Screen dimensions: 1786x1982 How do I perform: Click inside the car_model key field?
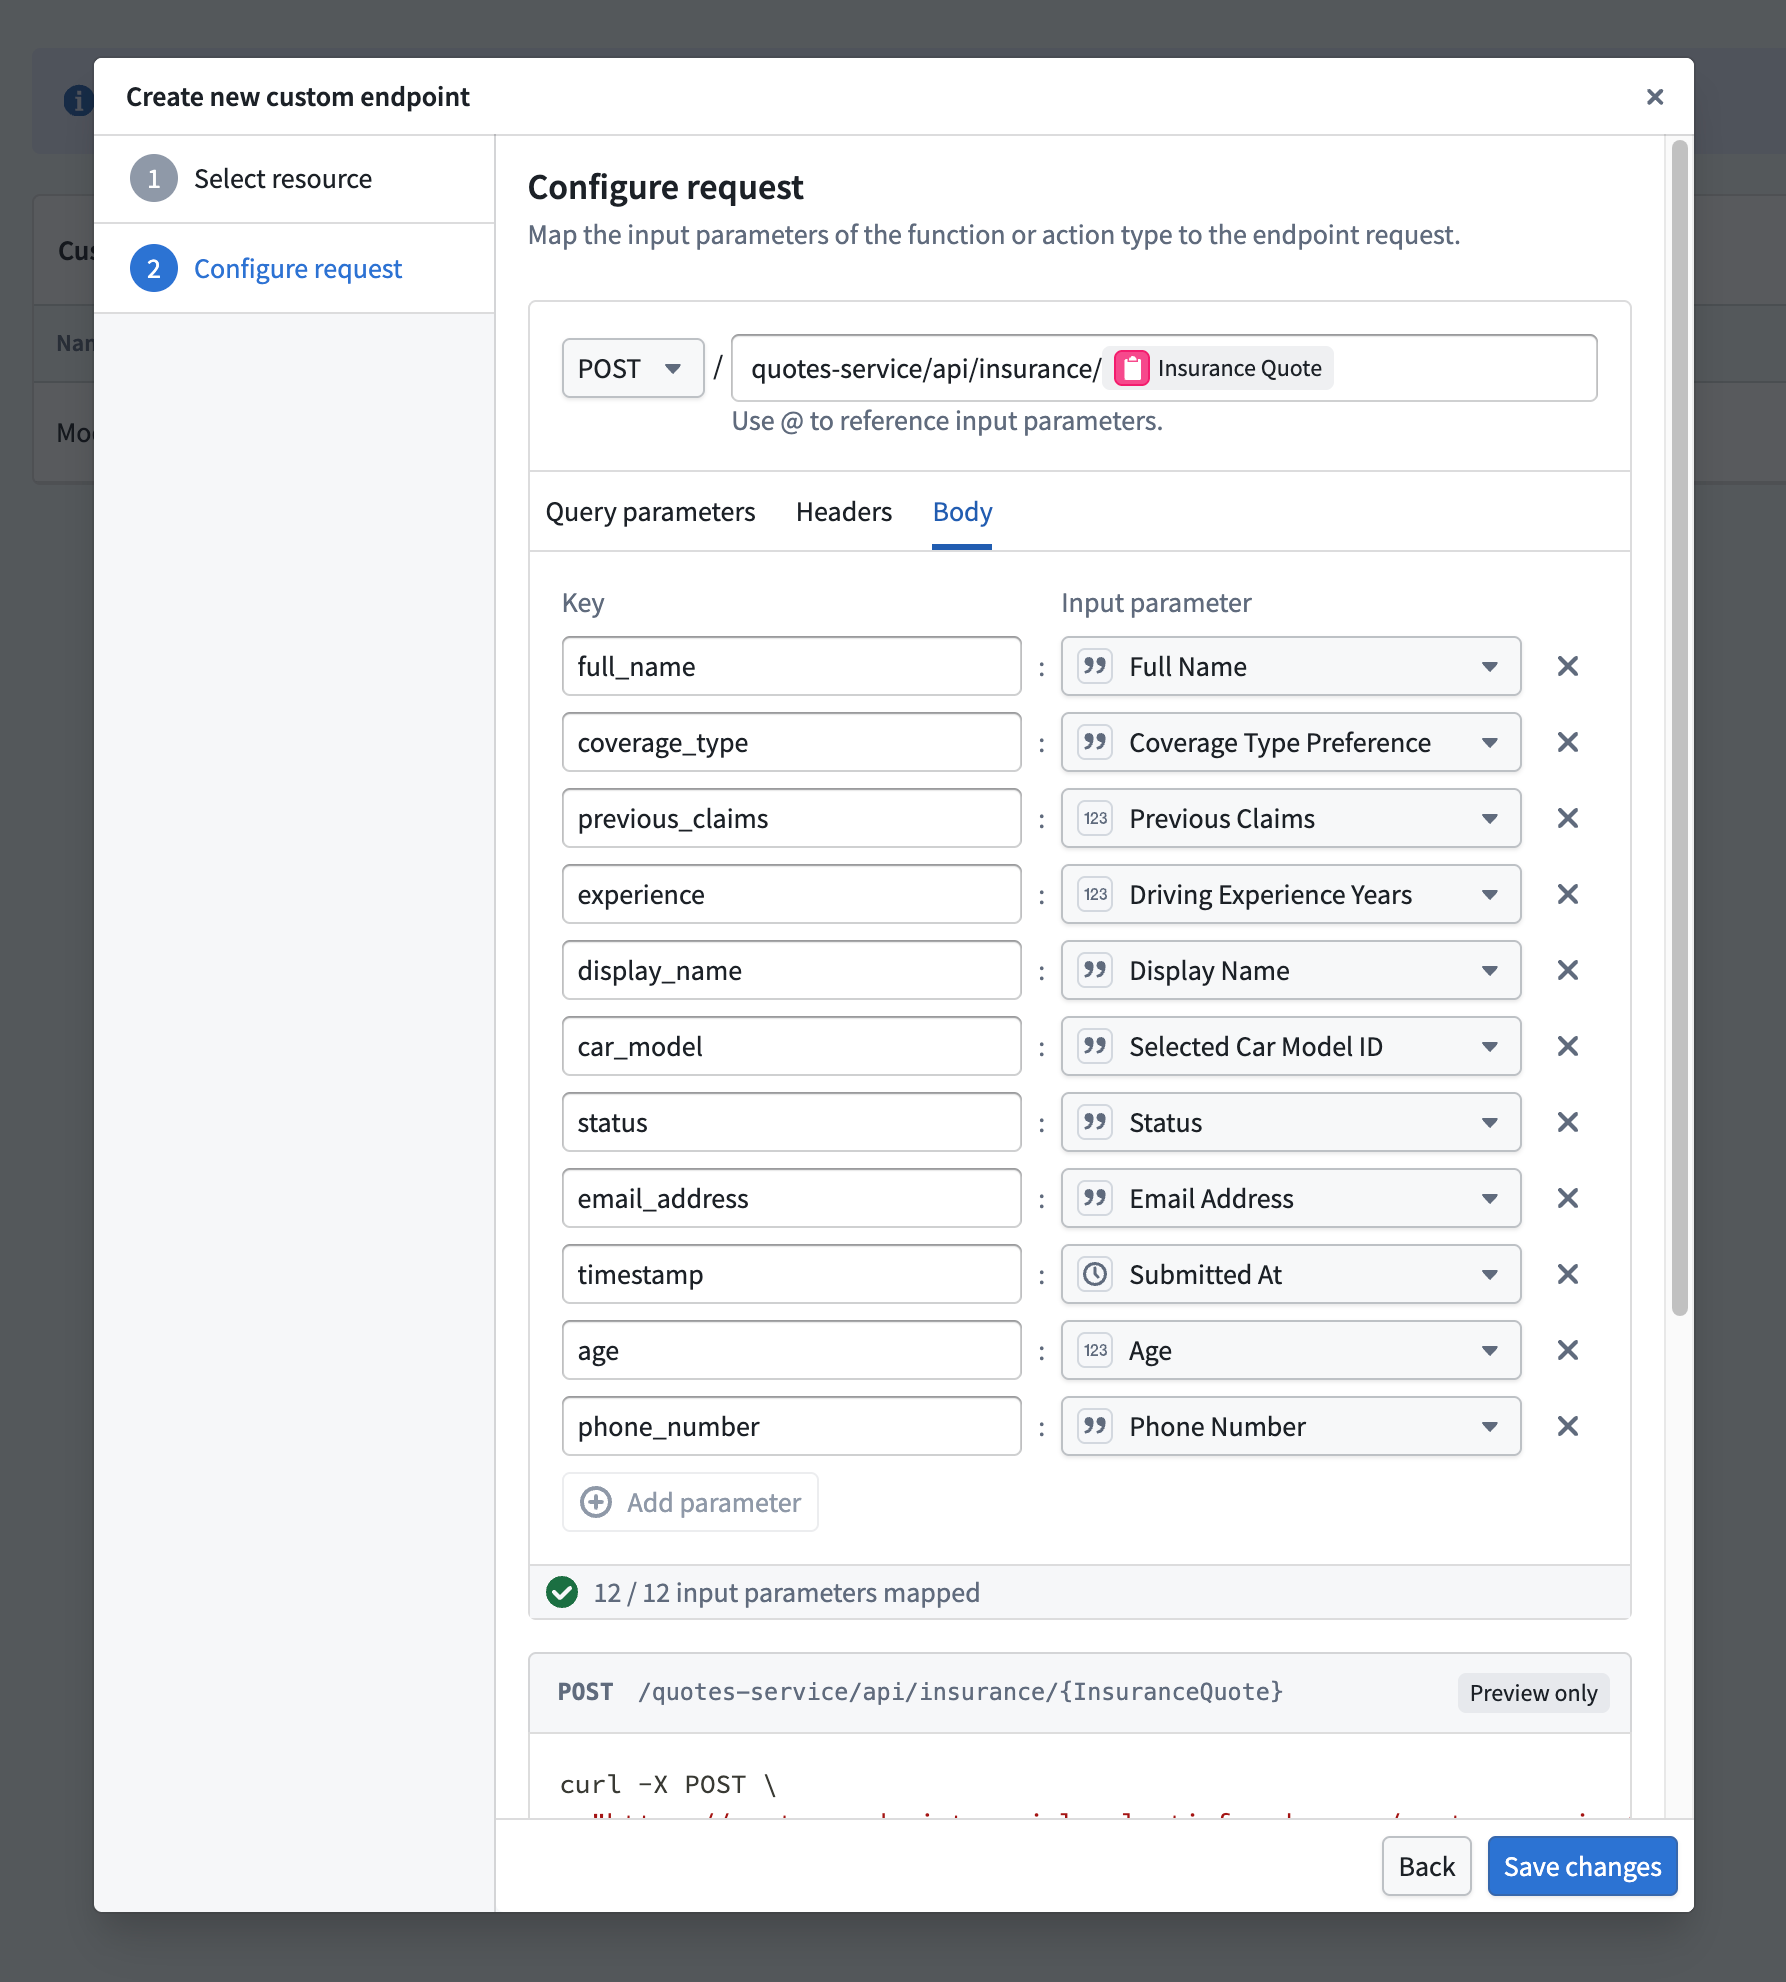(790, 1046)
